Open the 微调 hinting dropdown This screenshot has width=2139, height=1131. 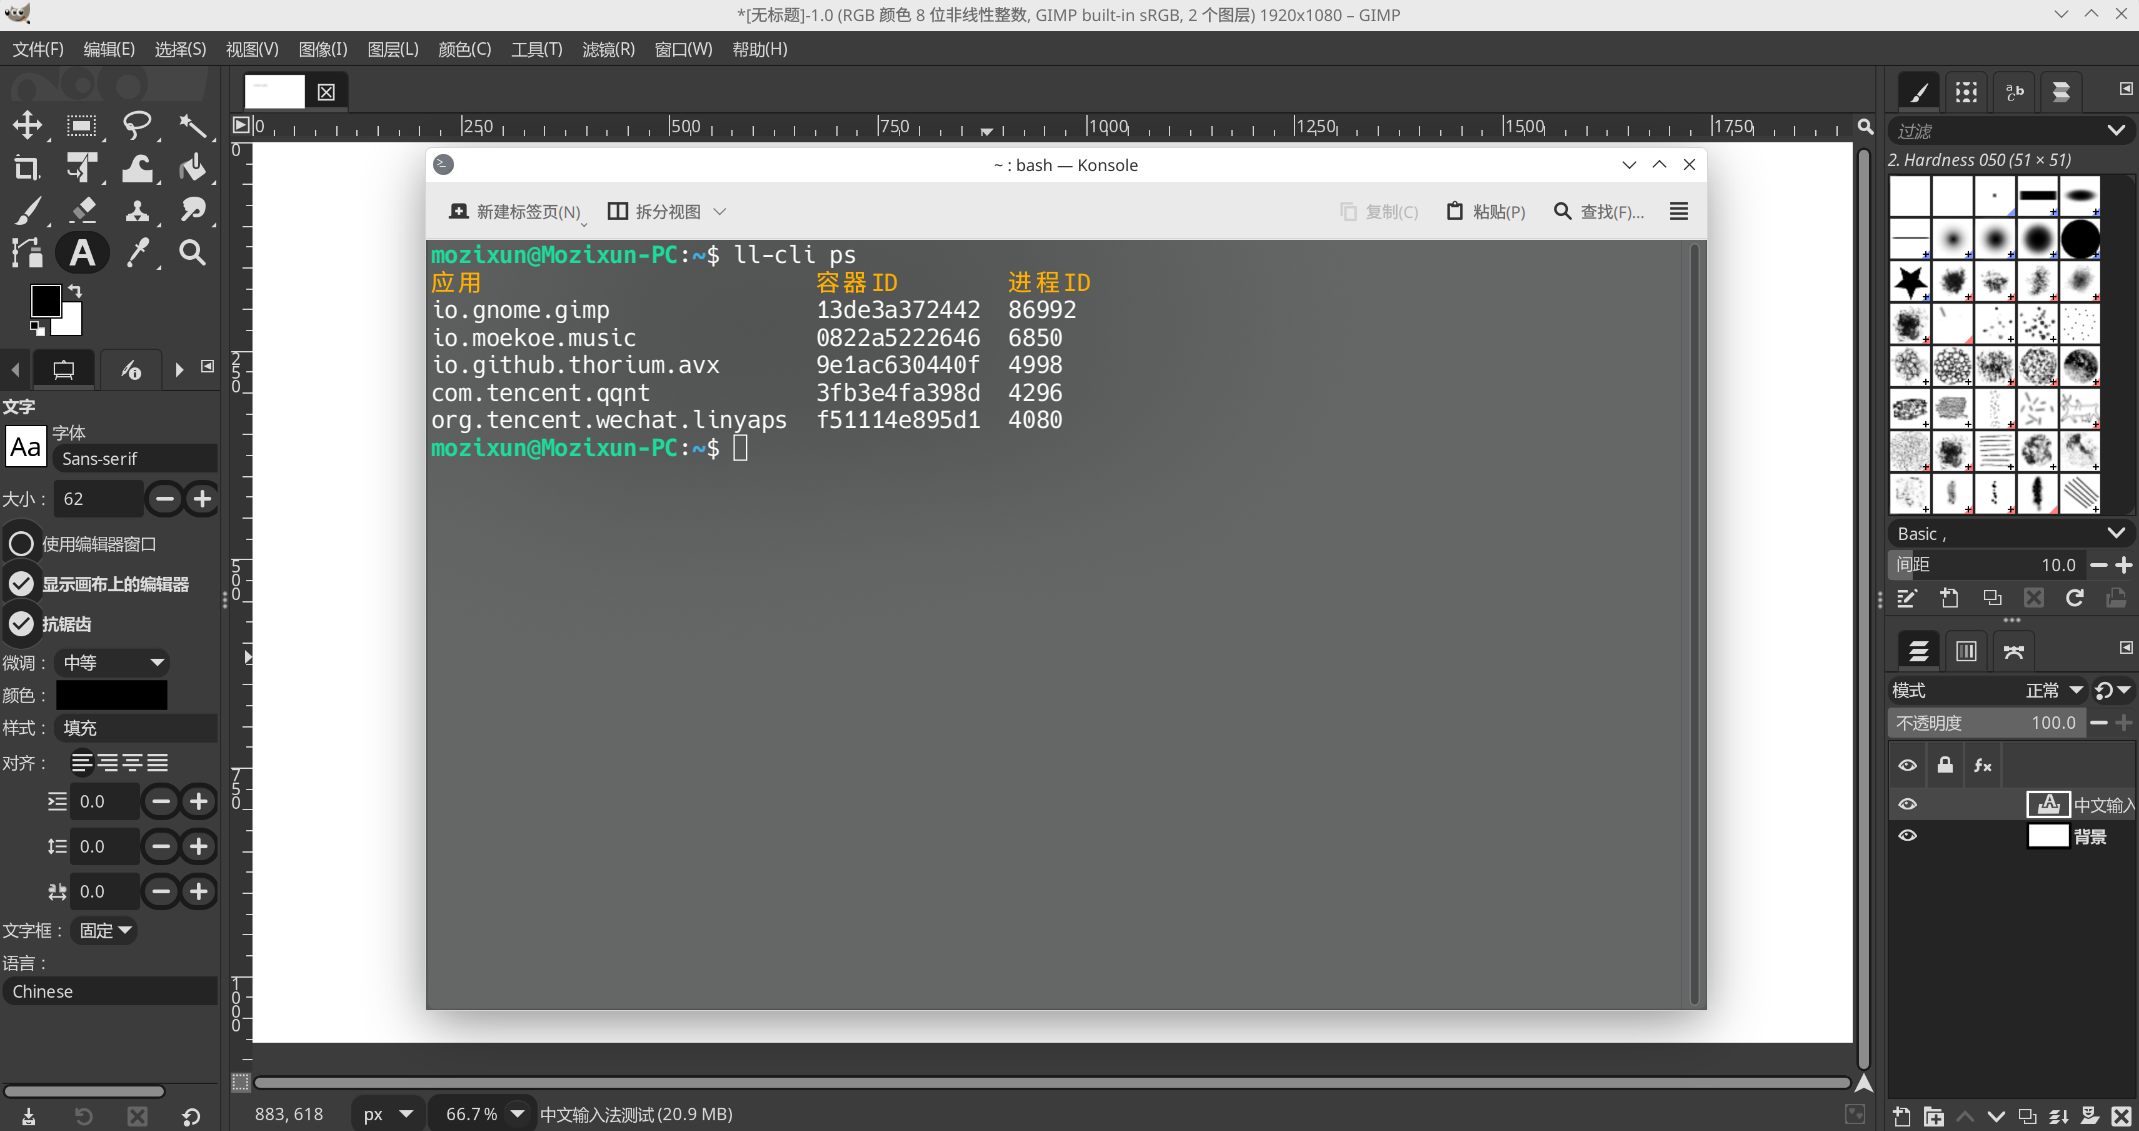(112, 662)
